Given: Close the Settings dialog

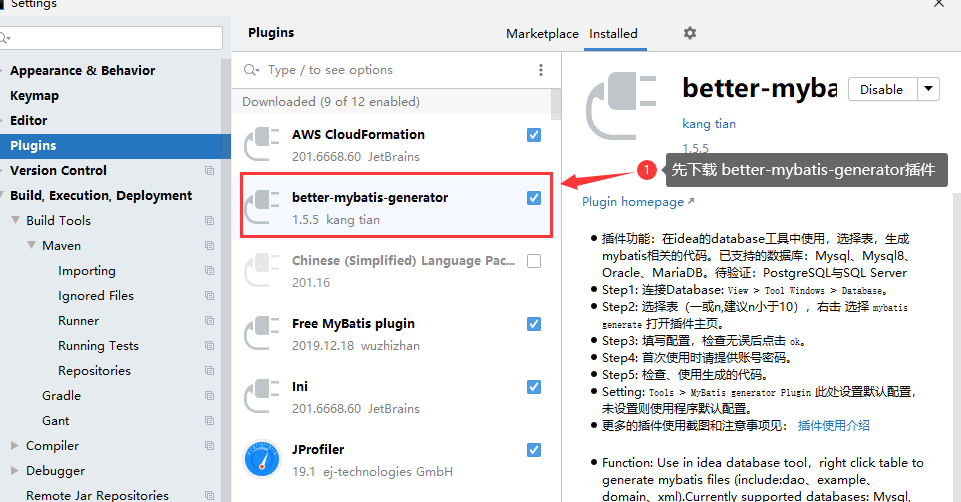Looking at the screenshot, I should coord(938,3).
